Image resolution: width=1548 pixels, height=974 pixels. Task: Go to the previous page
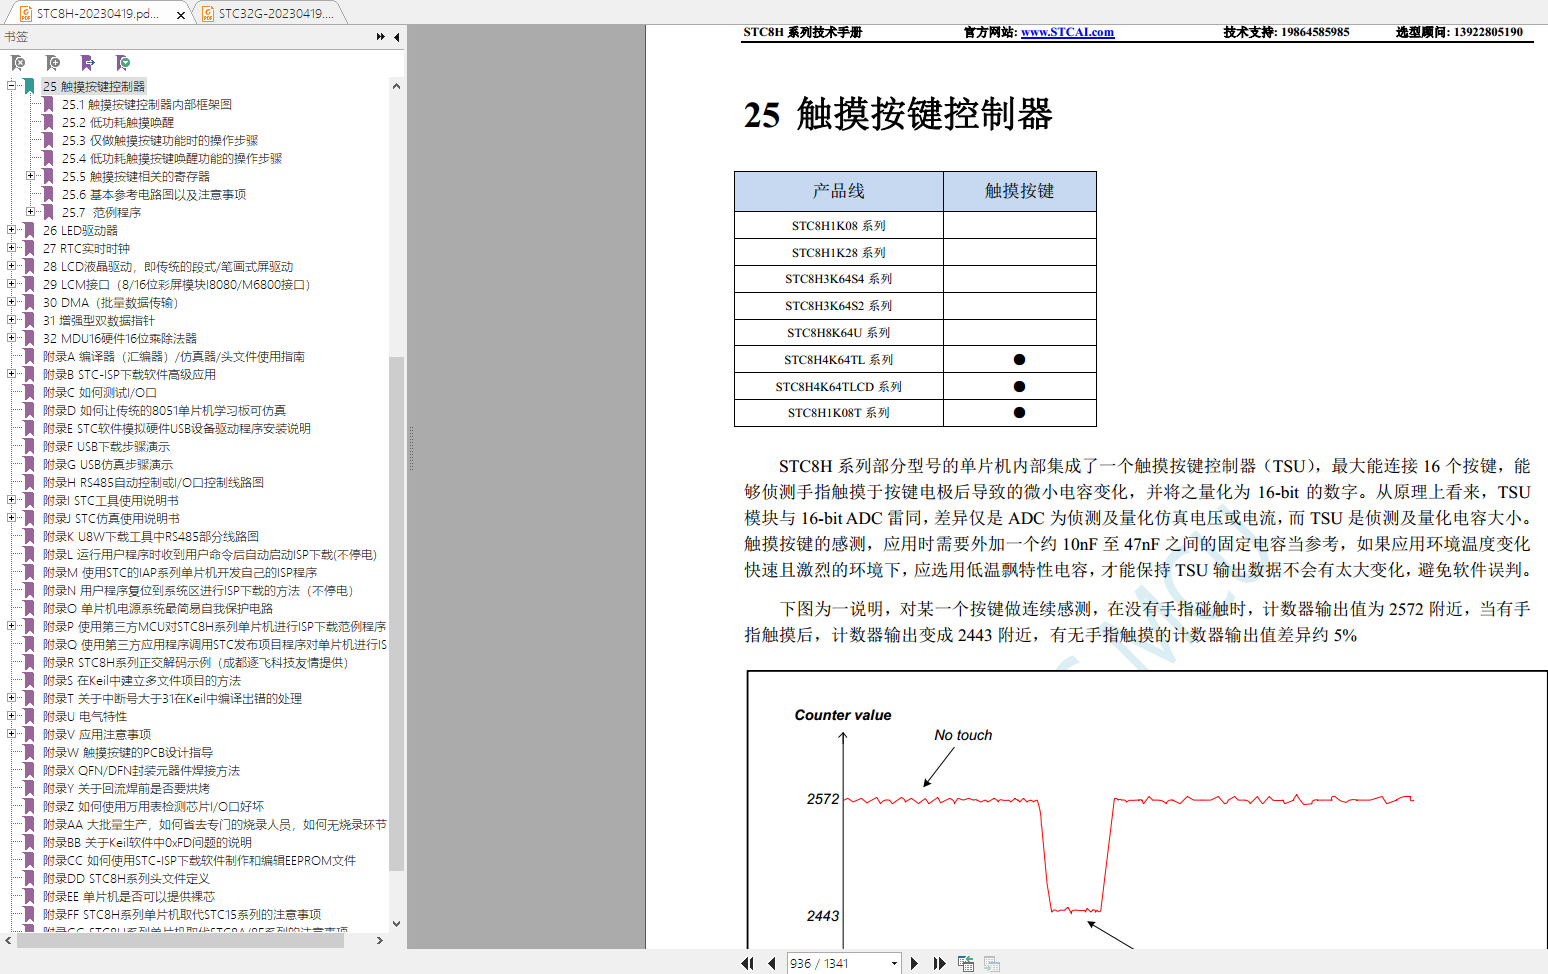pos(772,963)
